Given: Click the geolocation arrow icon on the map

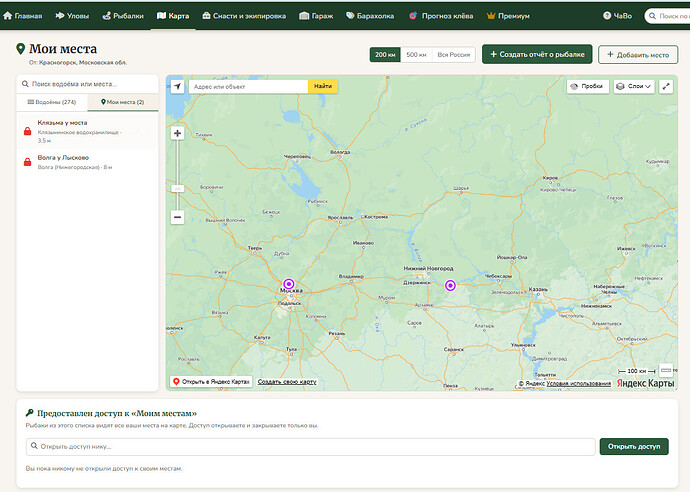Looking at the screenshot, I should [177, 86].
